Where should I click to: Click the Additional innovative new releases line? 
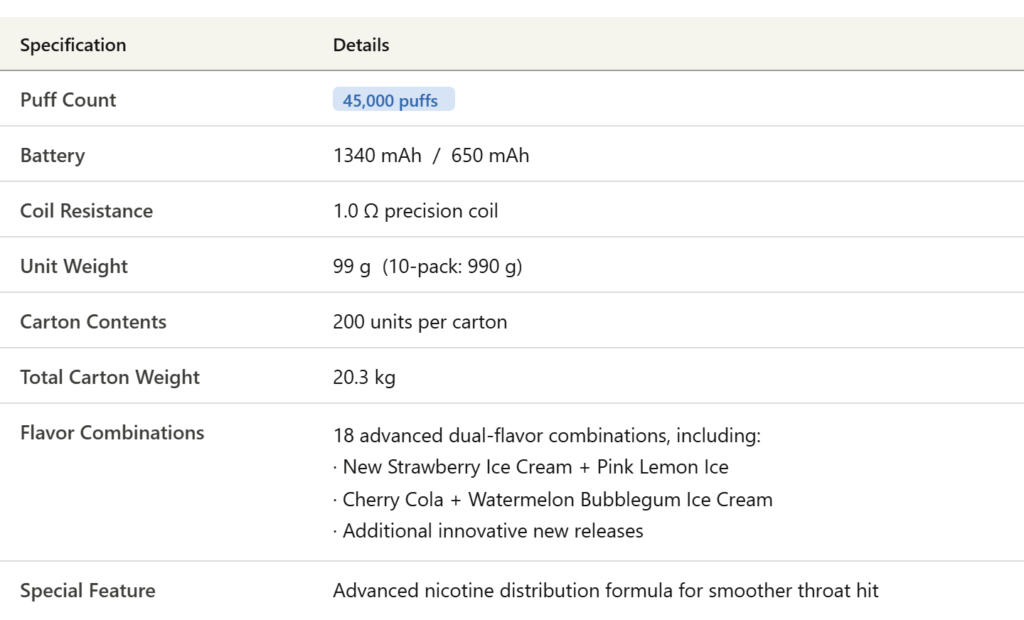pos(488,531)
